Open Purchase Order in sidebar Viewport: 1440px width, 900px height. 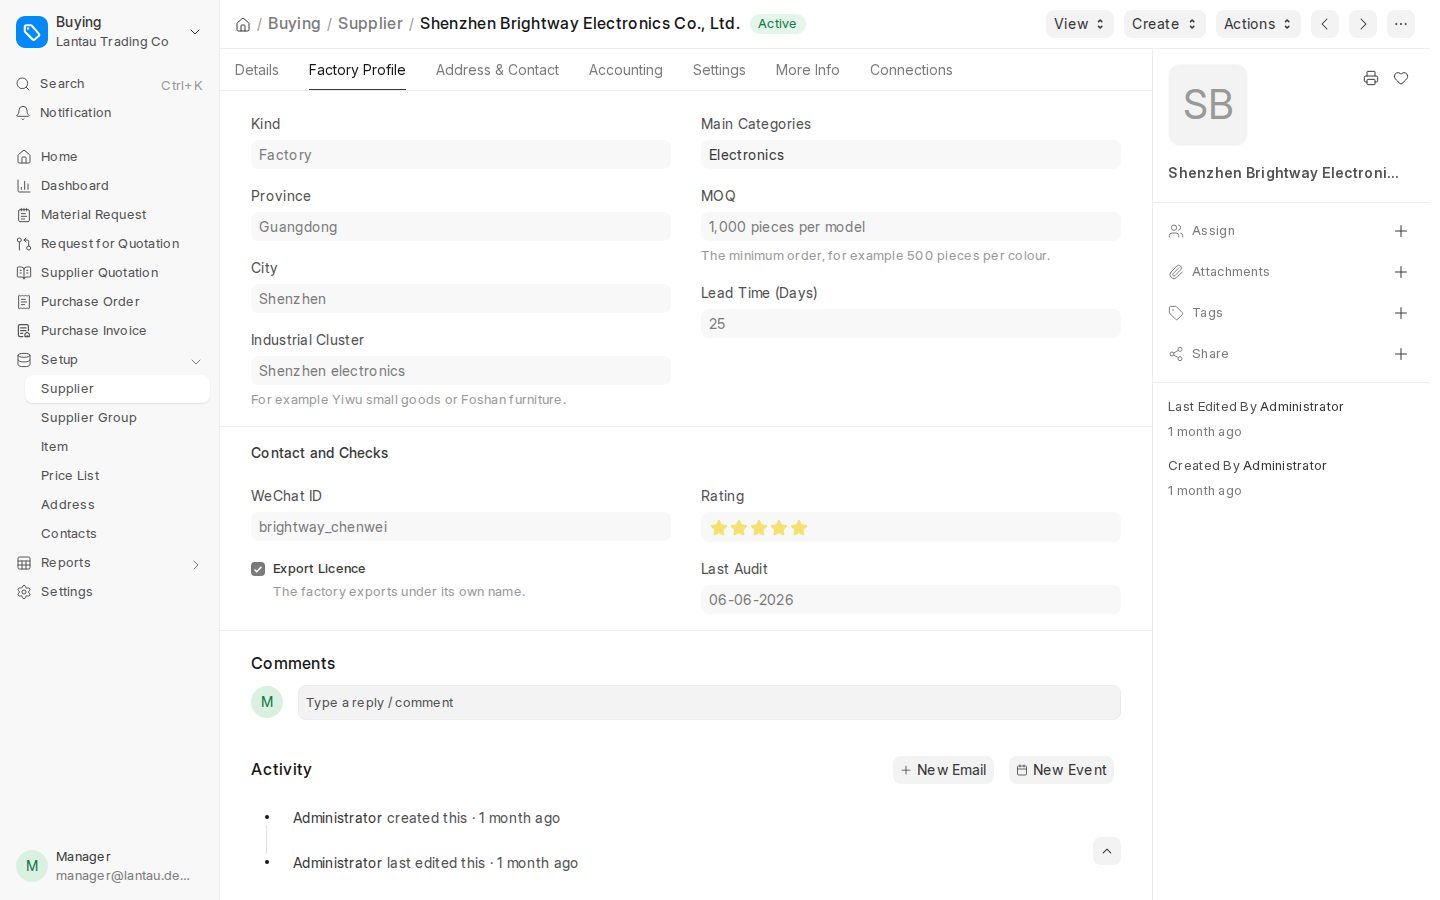click(x=109, y=302)
